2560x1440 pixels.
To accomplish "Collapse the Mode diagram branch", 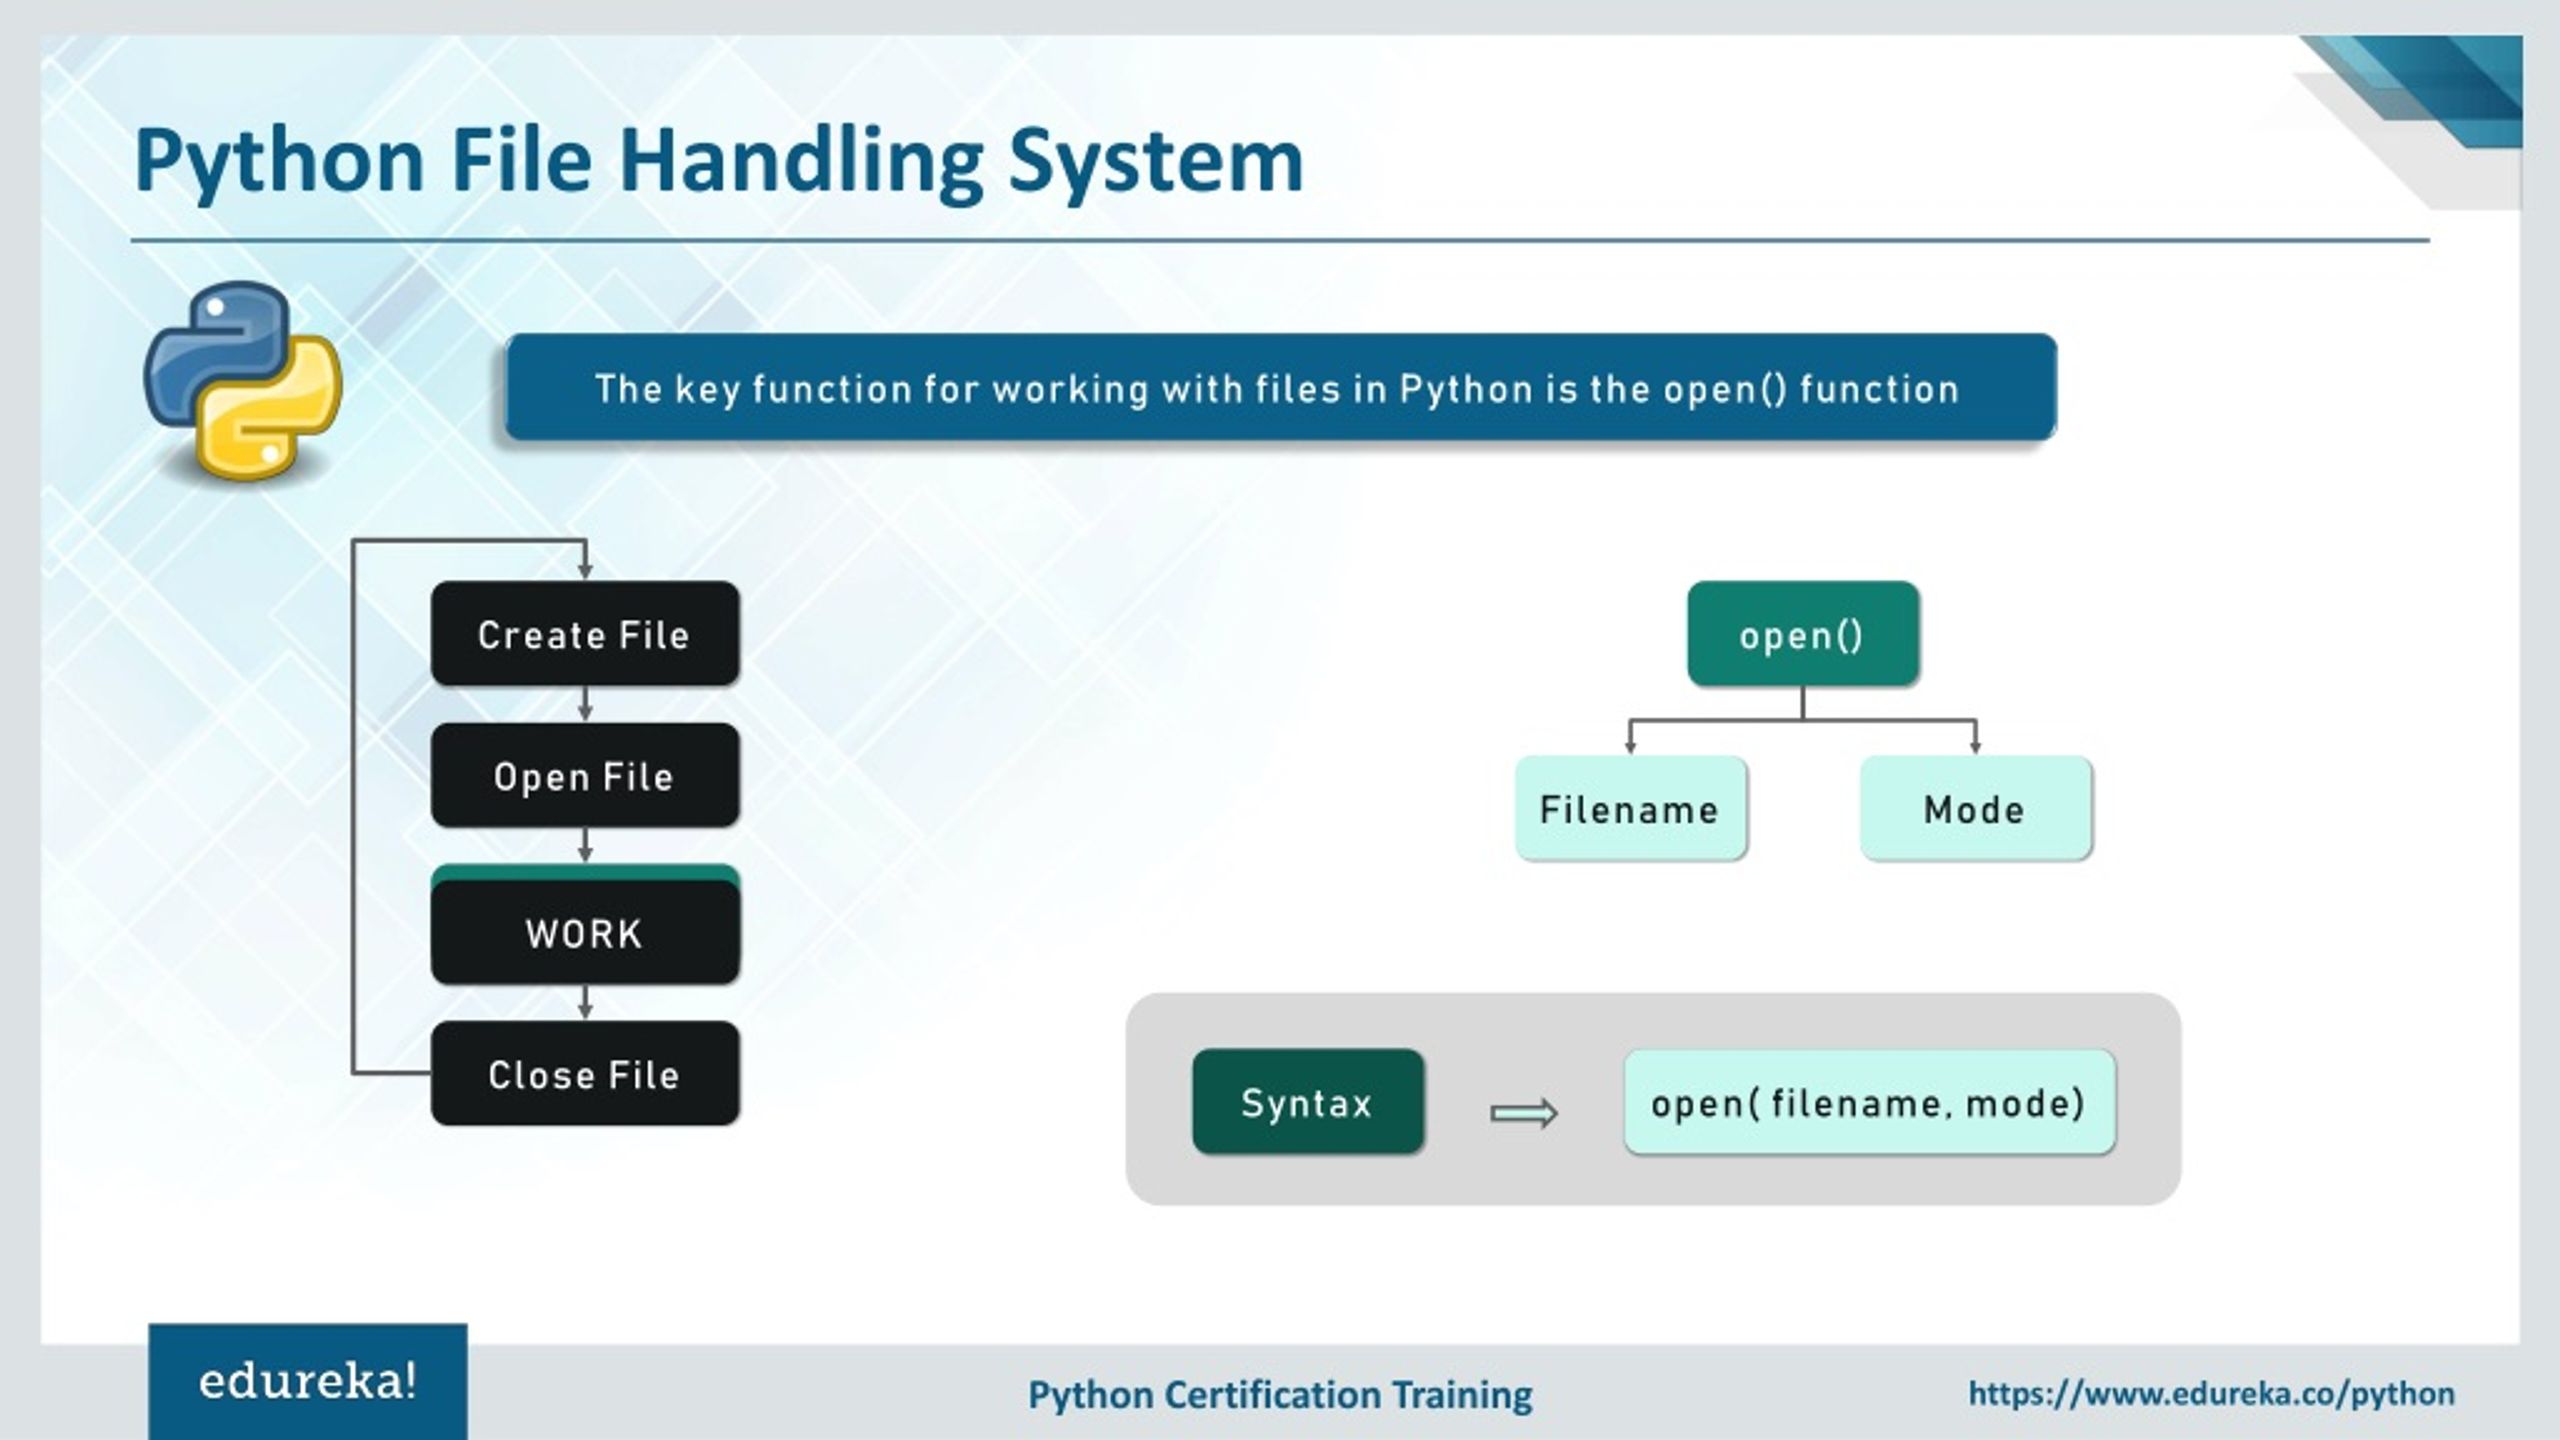I will coord(1975,809).
